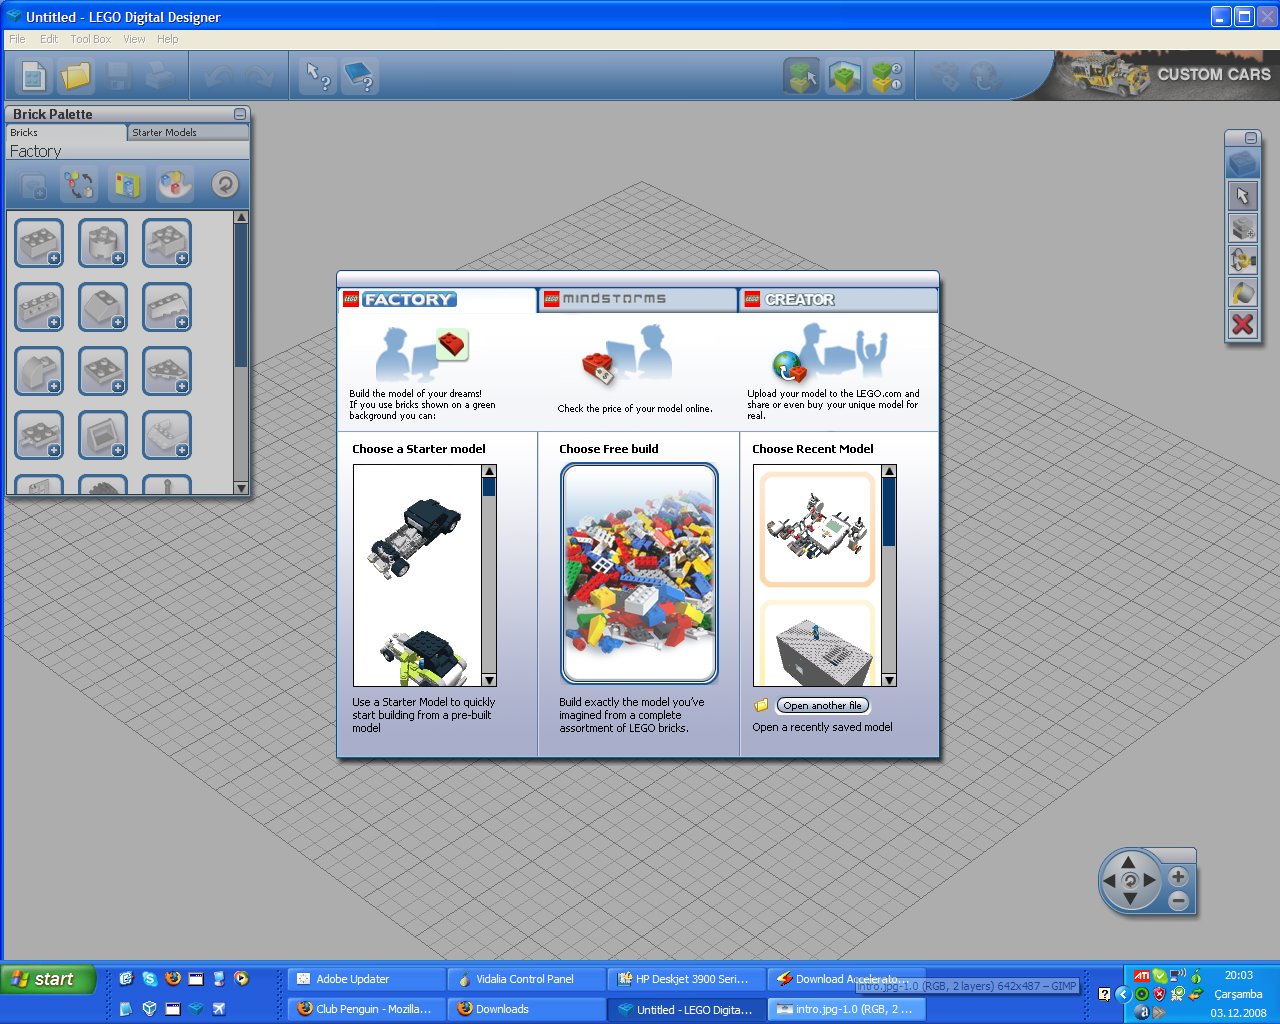Collapse the Brick Palette panel
The width and height of the screenshot is (1280, 1024).
pos(240,114)
